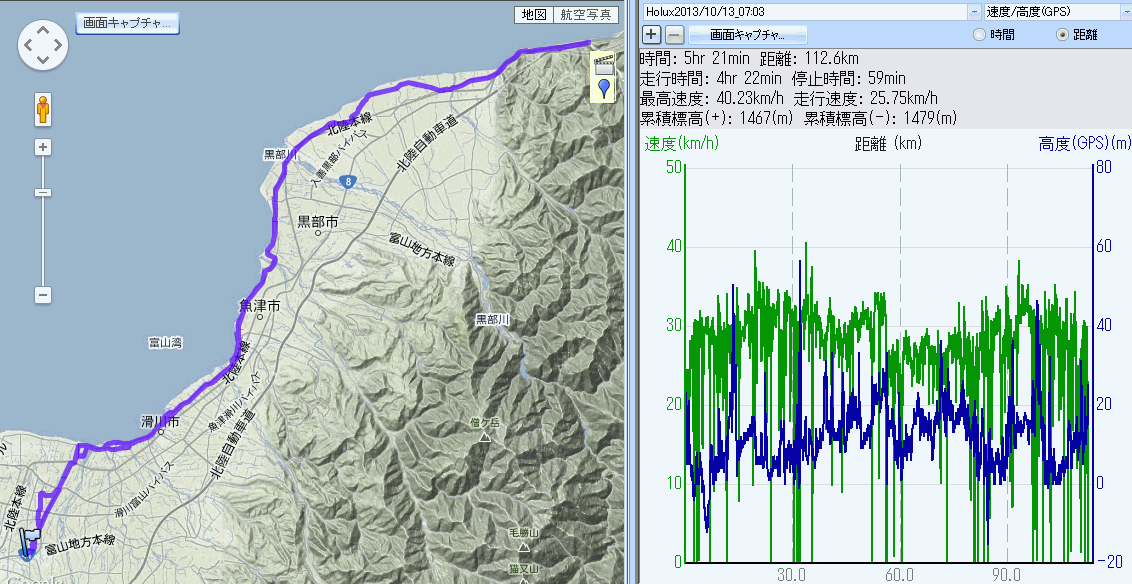The width and height of the screenshot is (1132, 584).
Task: Click the map zoom in plus button
Action: tap(43, 148)
